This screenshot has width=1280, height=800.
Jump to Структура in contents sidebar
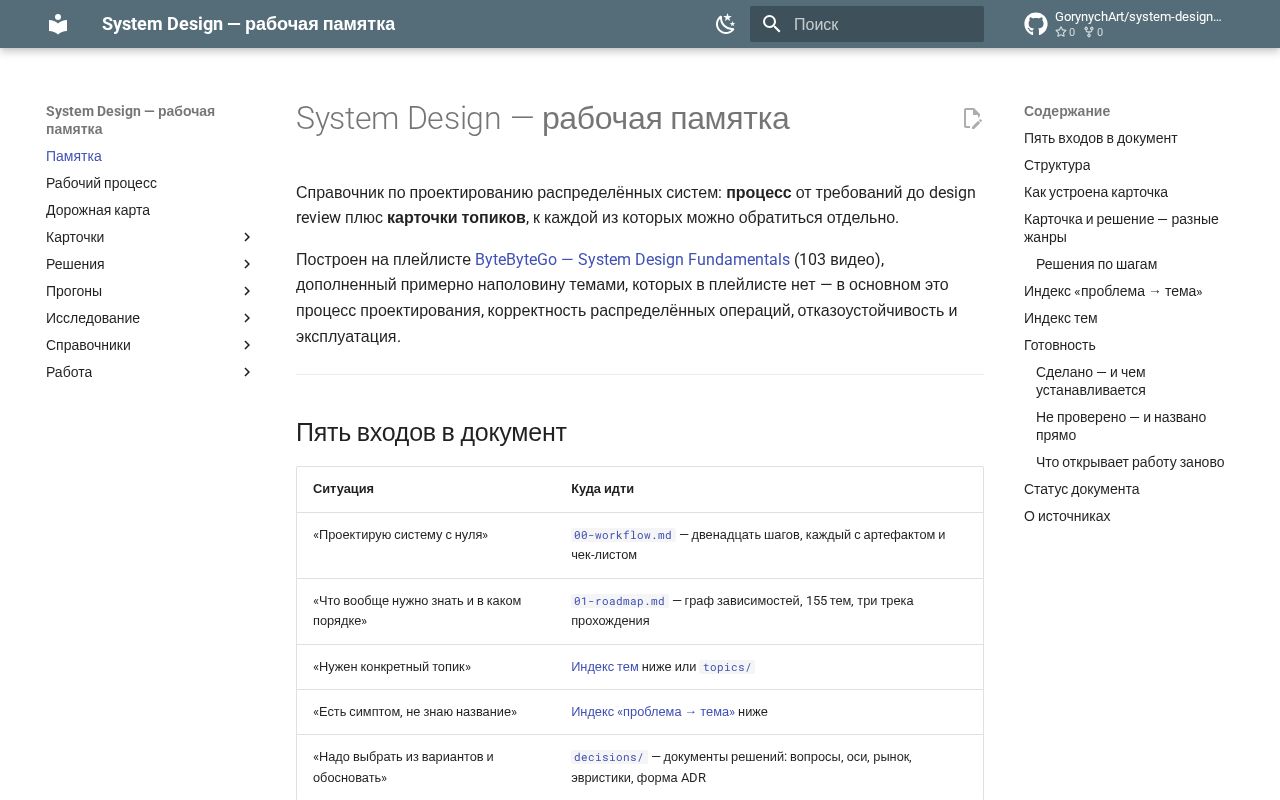(1057, 165)
